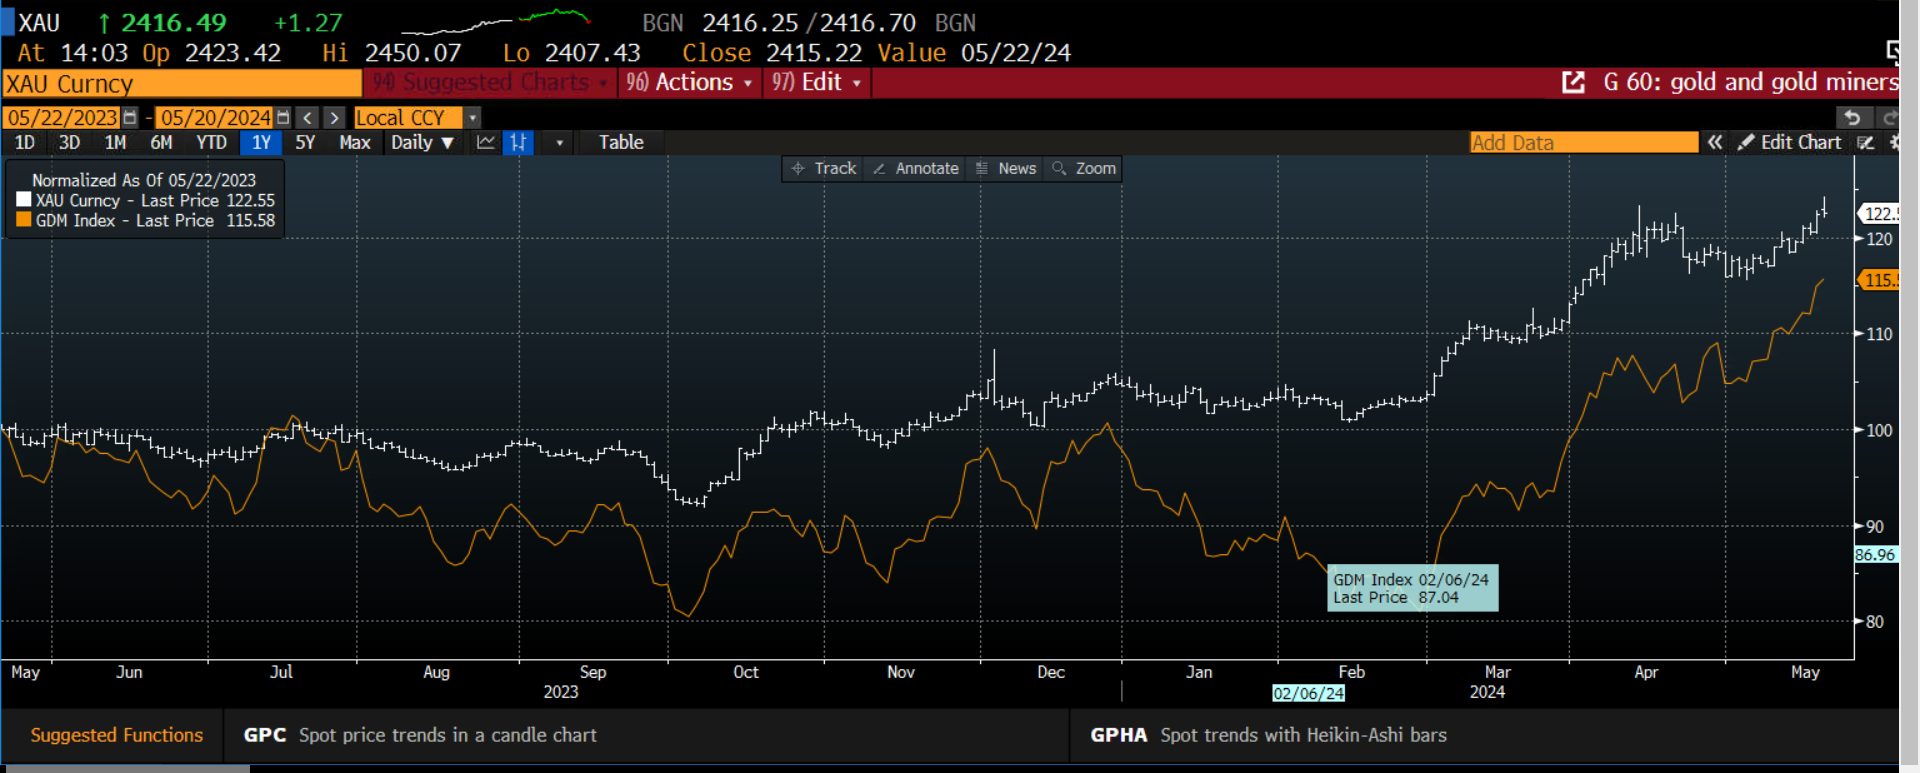Click the Close 2415.22 value

772,53
